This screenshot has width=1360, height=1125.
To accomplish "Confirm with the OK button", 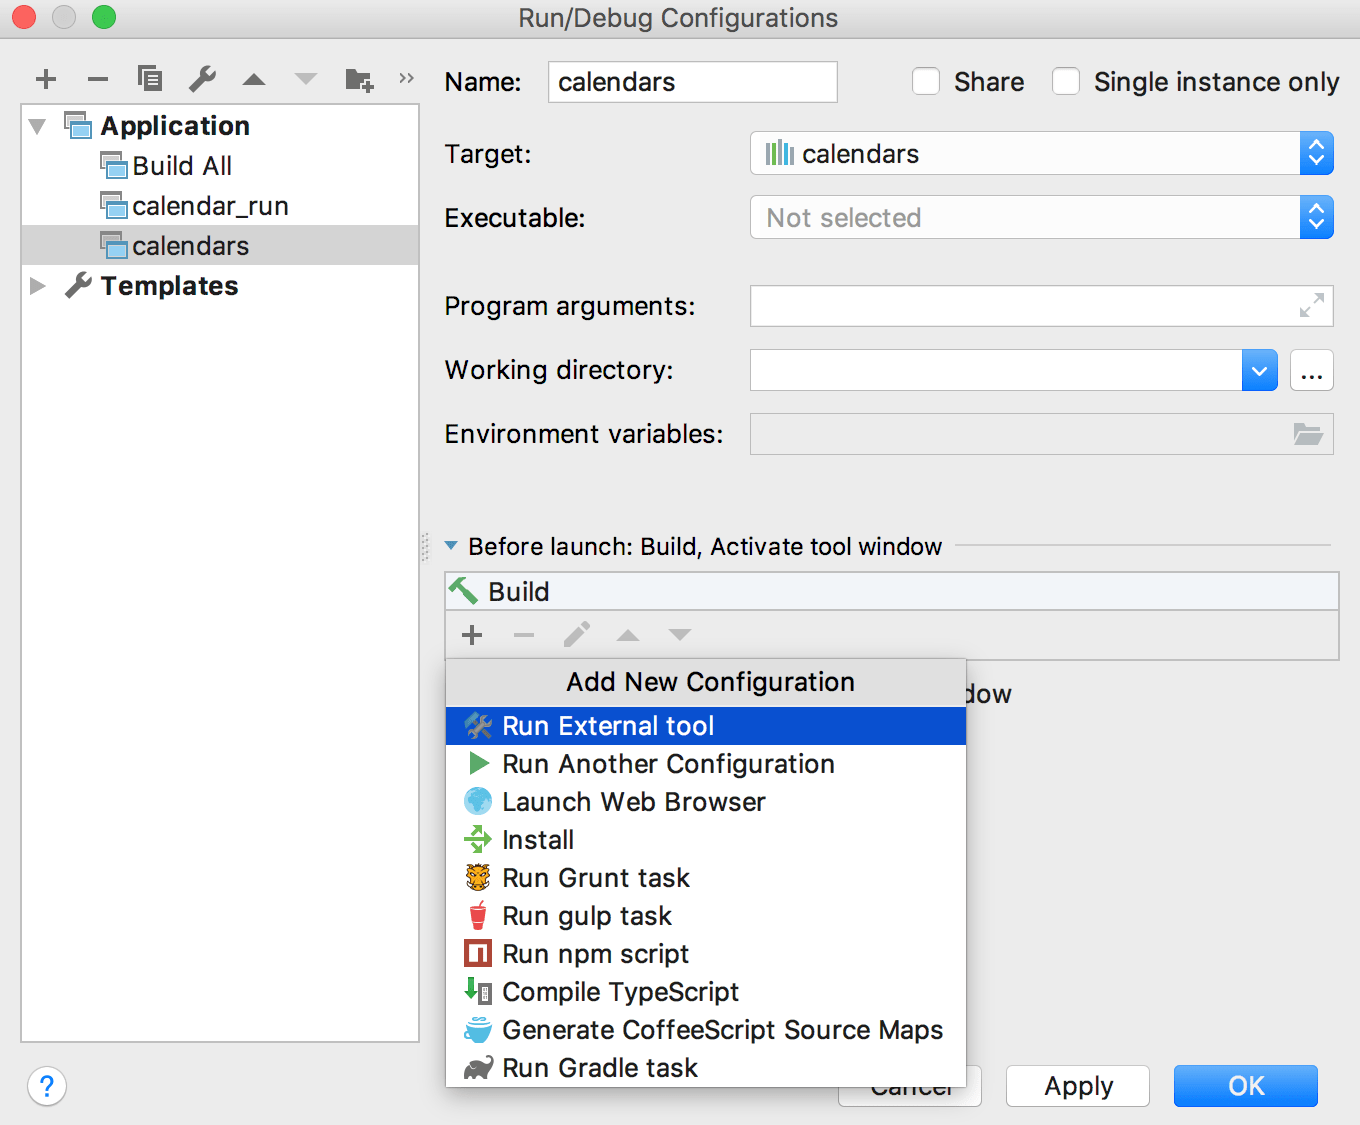I will pos(1245,1086).
